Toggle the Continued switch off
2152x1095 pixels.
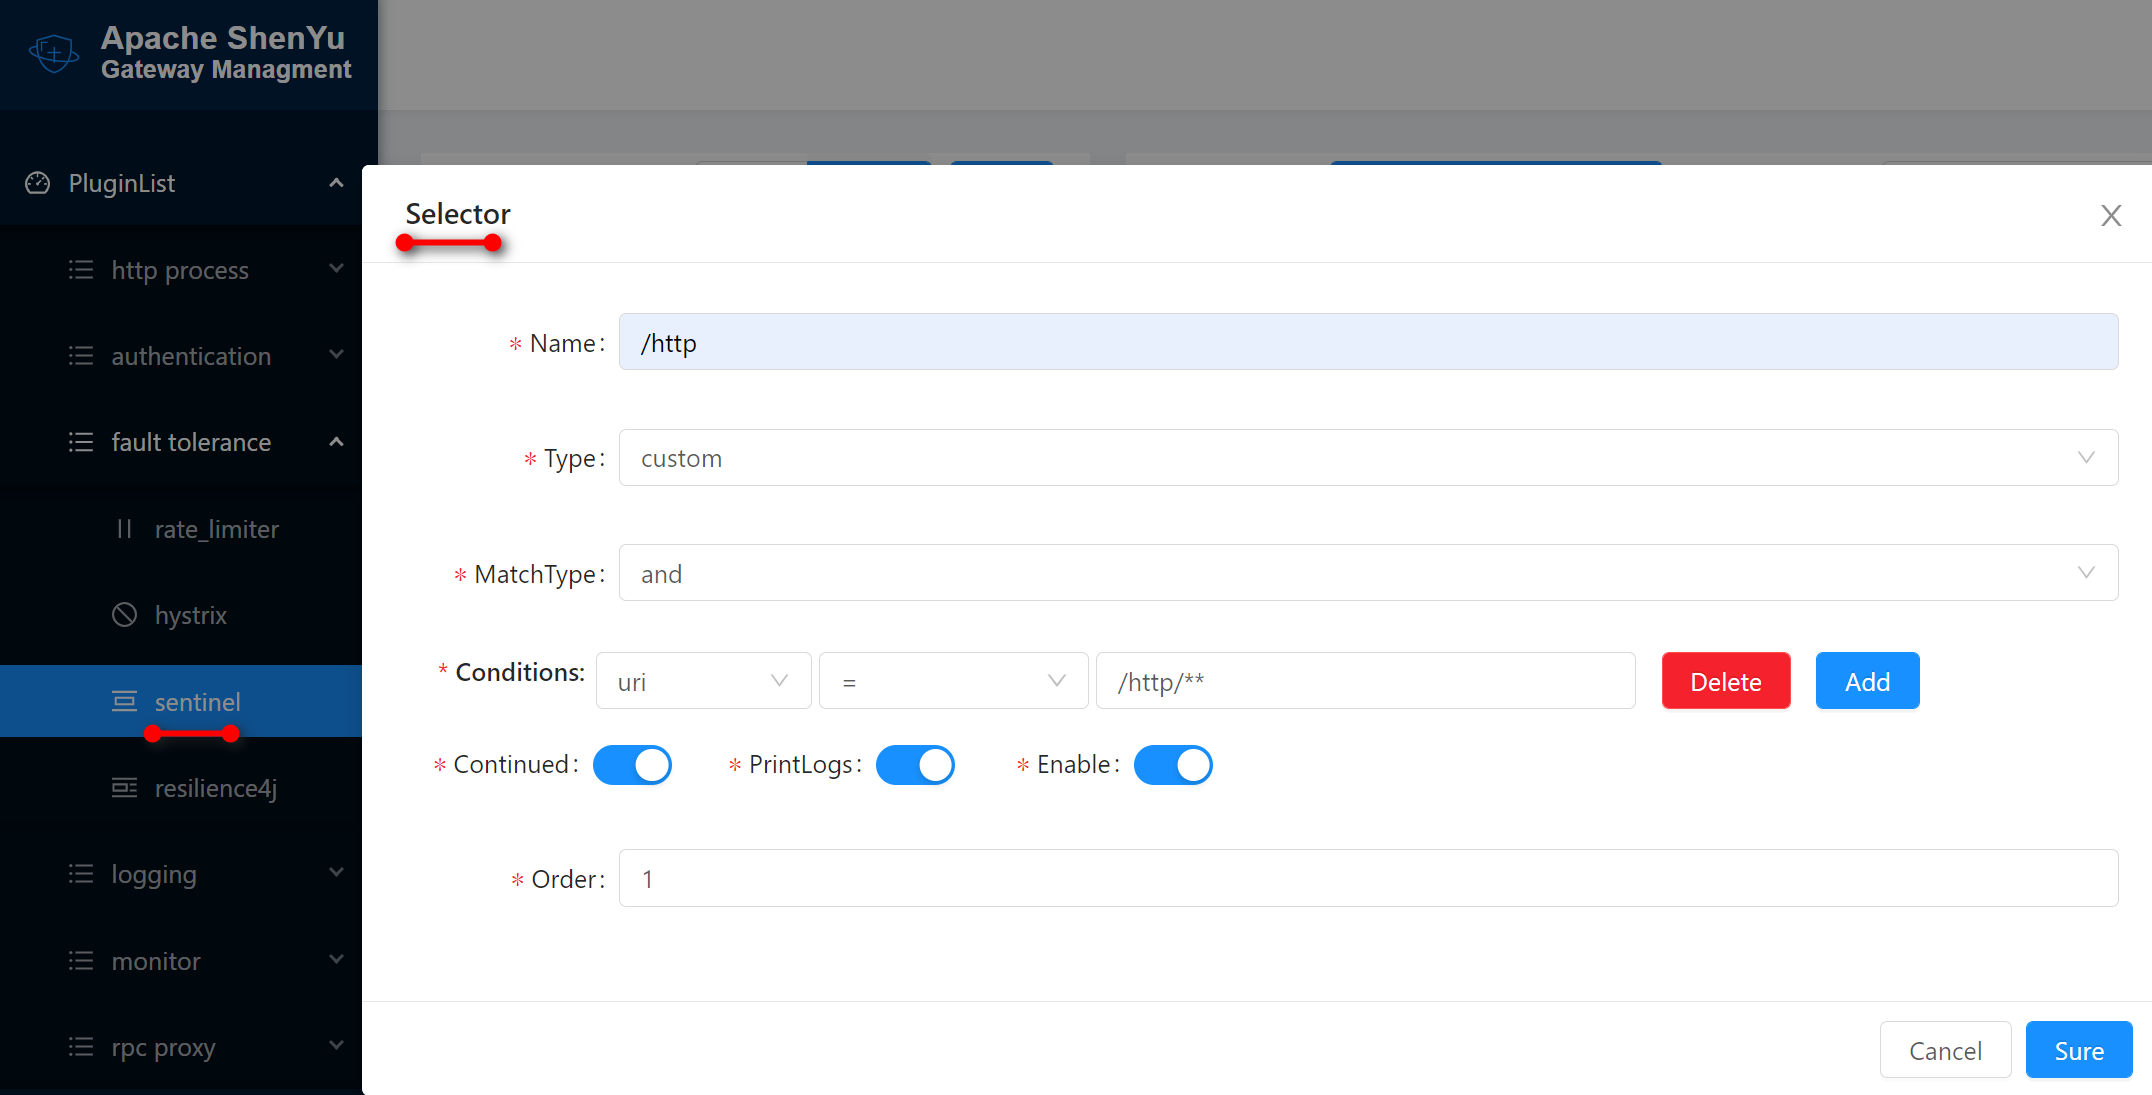pyautogui.click(x=632, y=765)
